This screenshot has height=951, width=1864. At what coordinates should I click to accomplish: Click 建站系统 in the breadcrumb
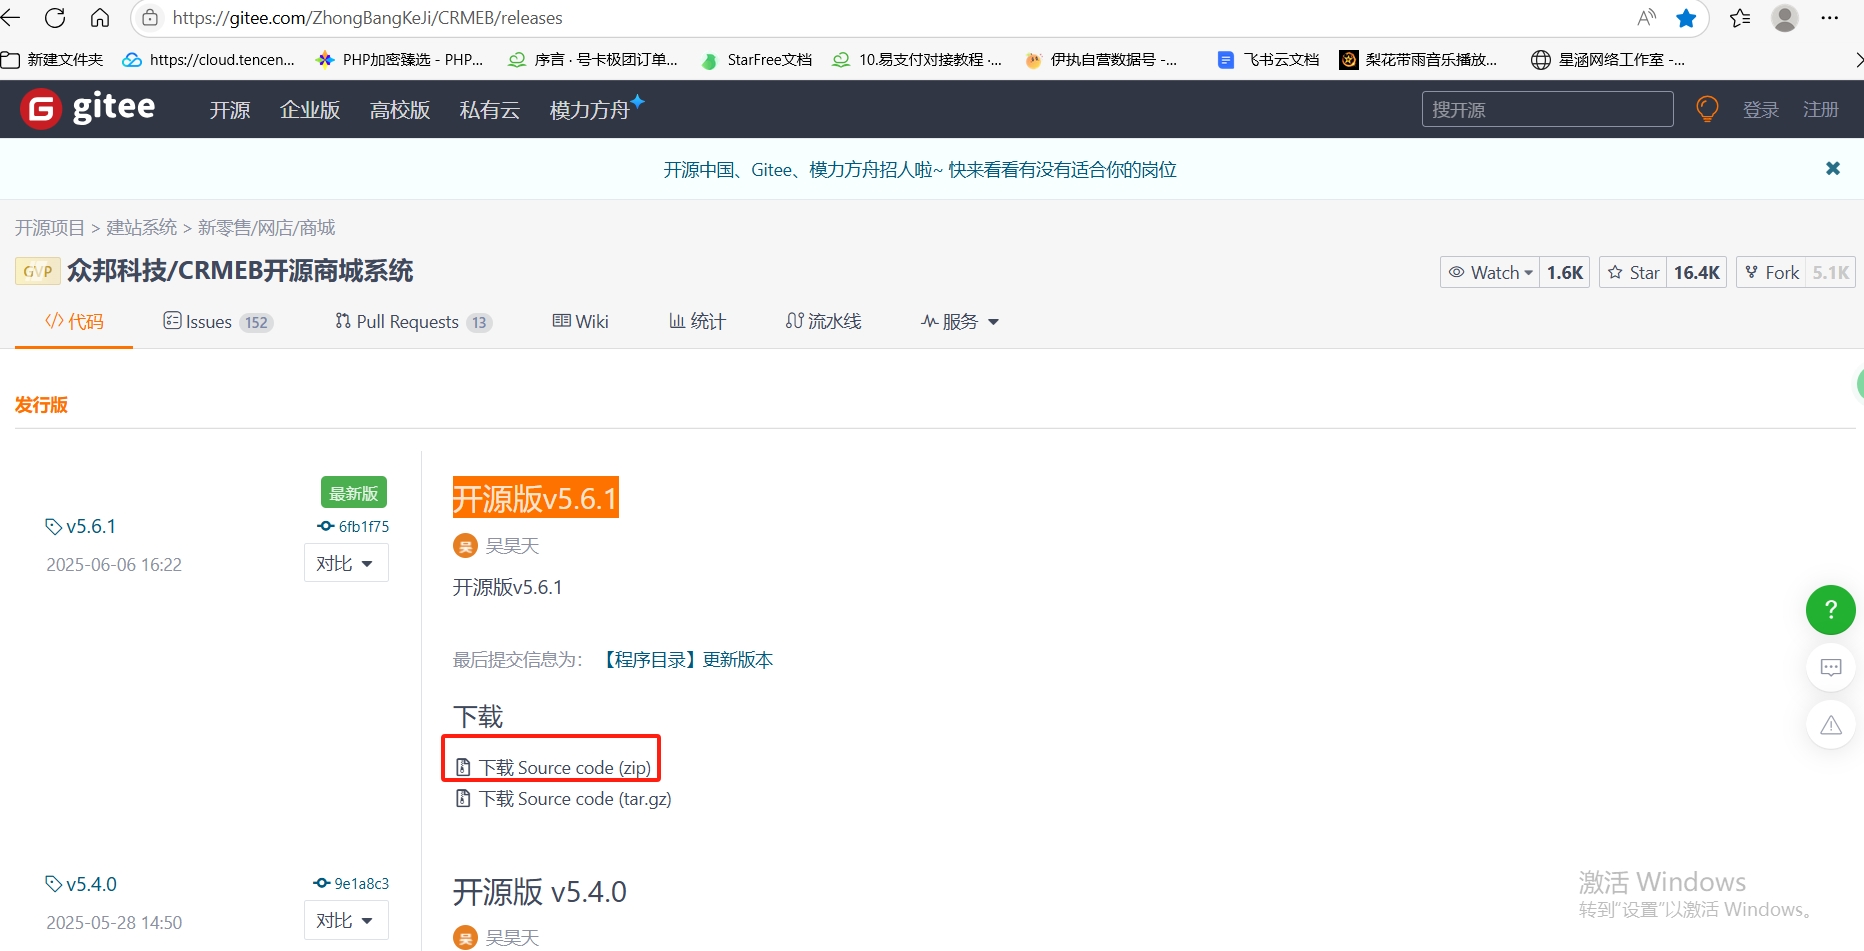coord(142,228)
